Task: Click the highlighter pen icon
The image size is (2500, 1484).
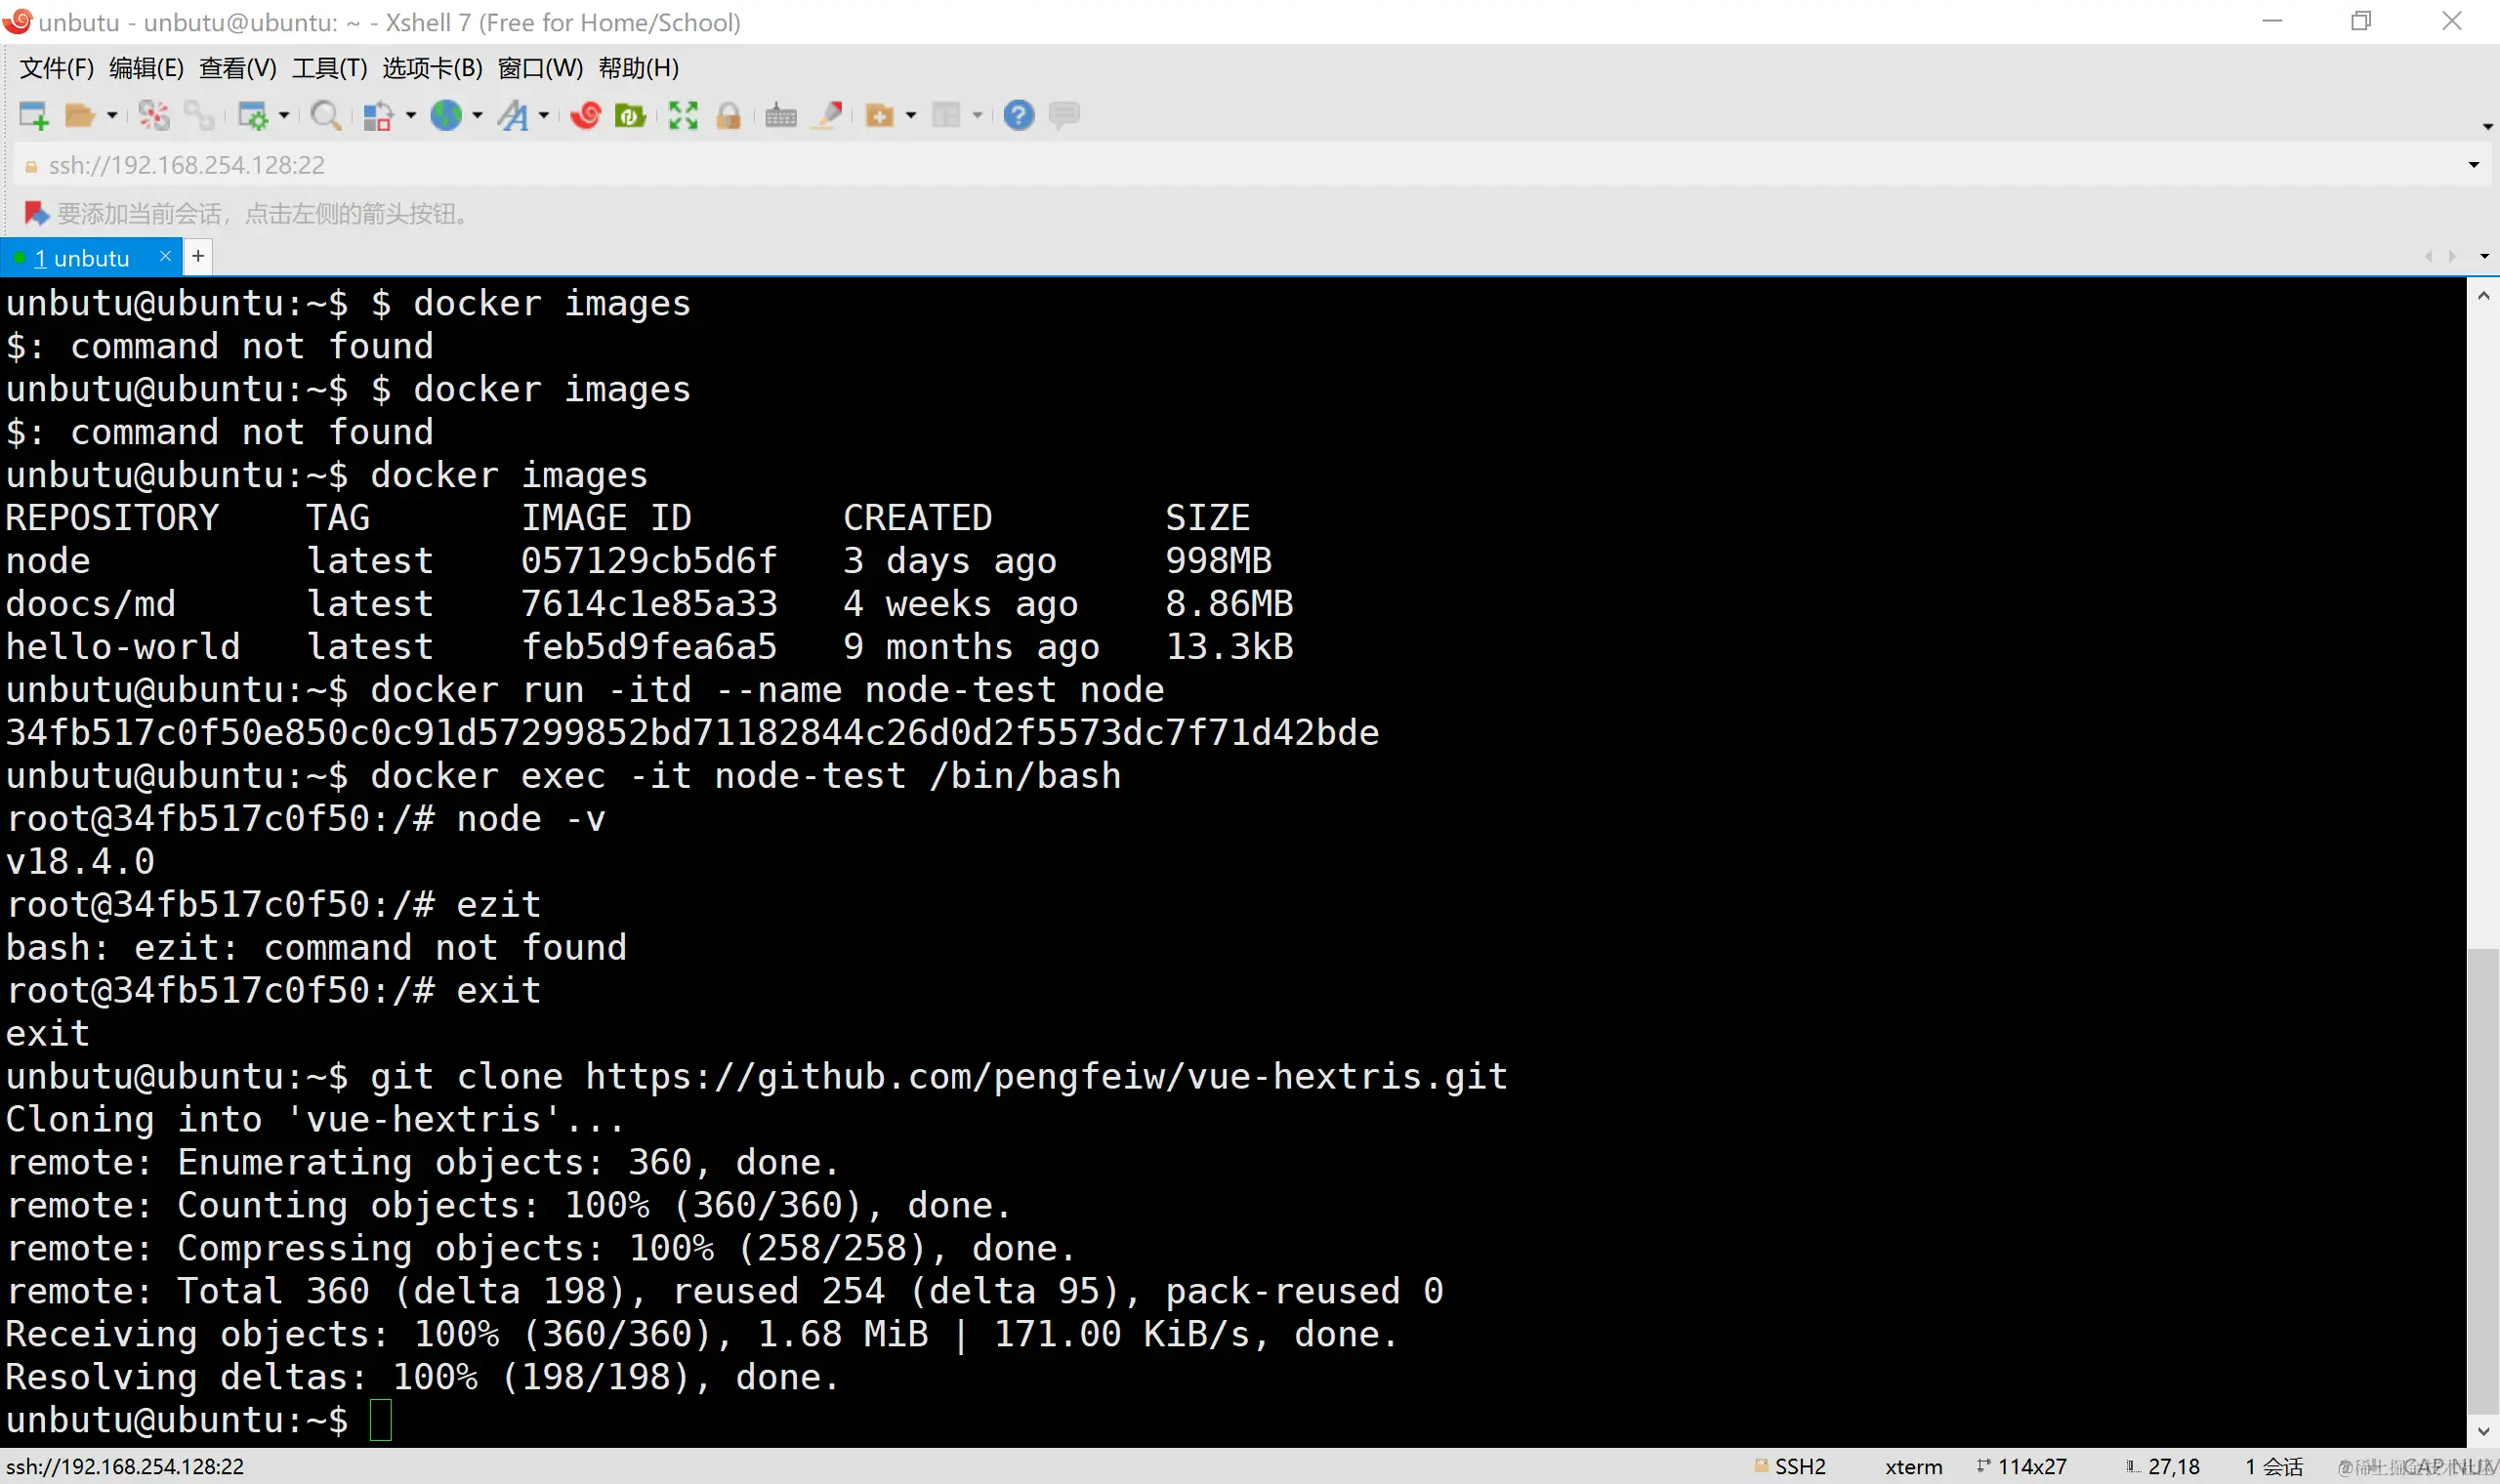Action: tap(829, 116)
